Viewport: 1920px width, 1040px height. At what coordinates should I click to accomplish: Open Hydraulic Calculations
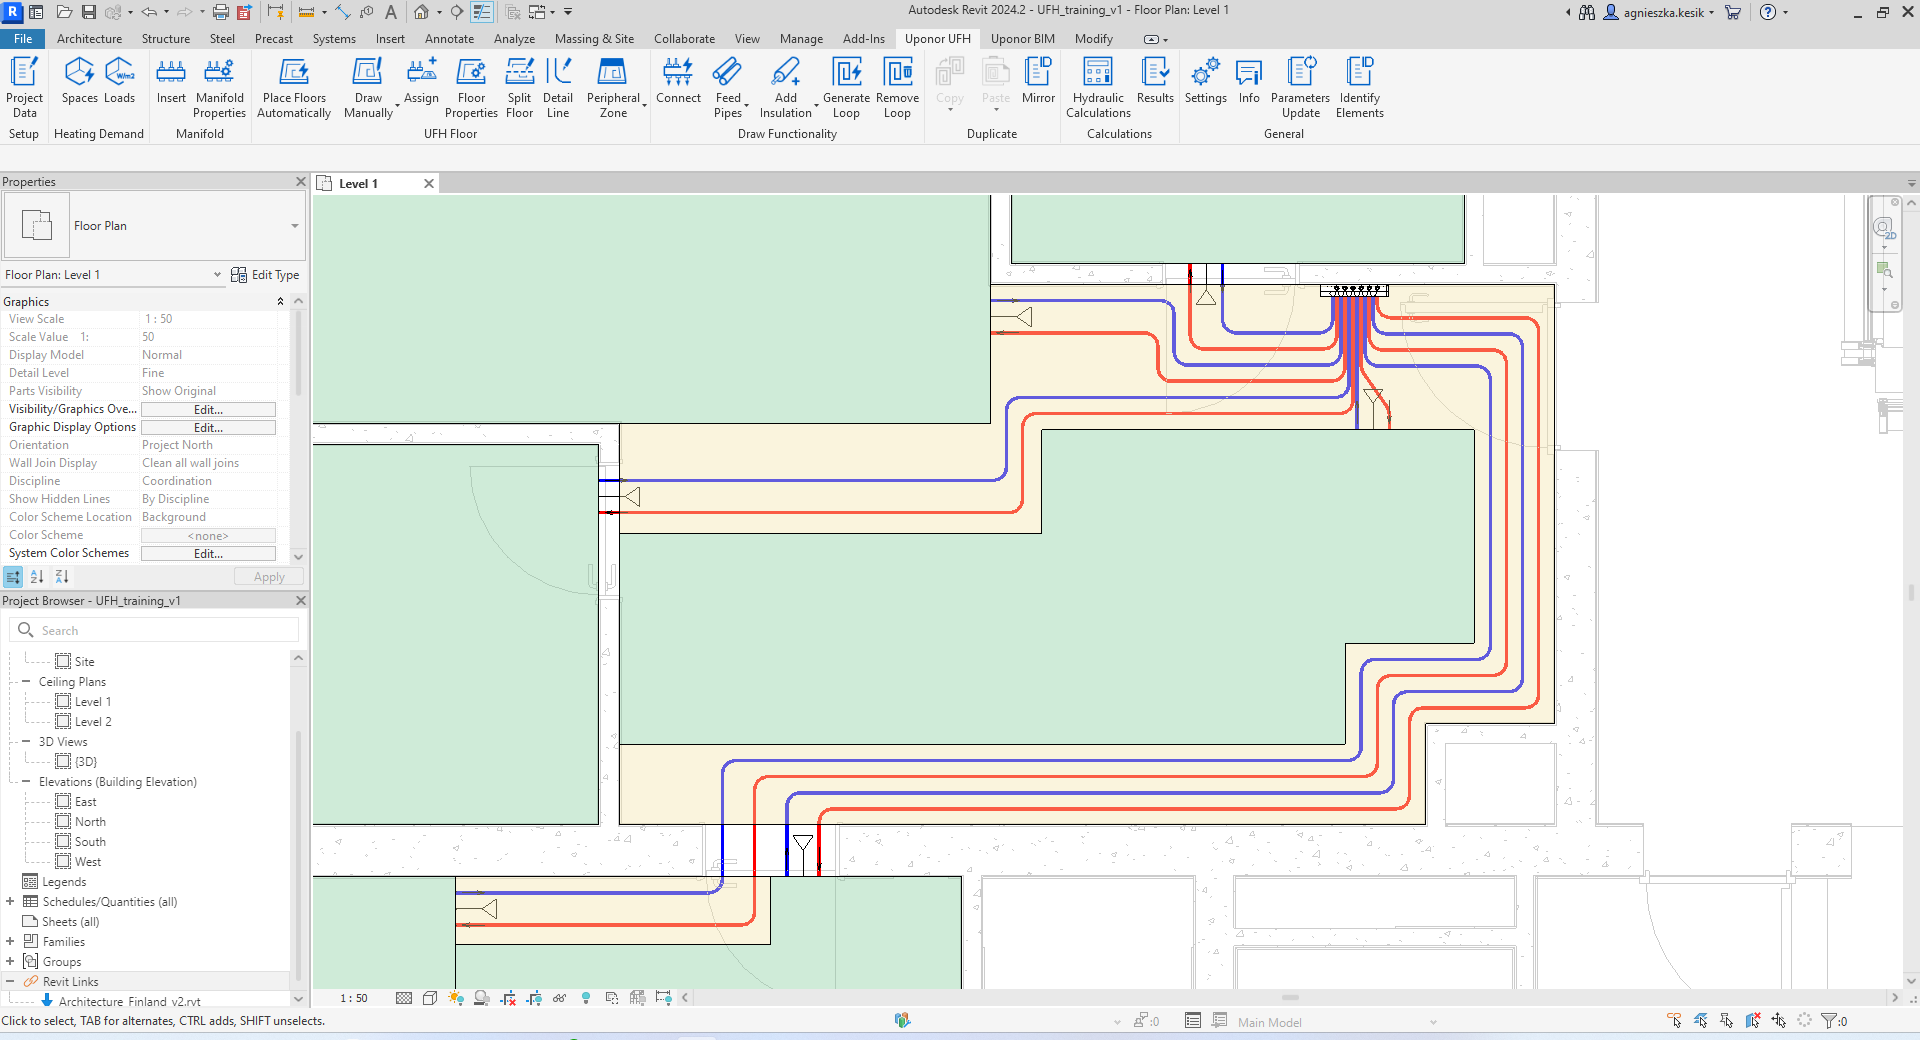coord(1098,87)
